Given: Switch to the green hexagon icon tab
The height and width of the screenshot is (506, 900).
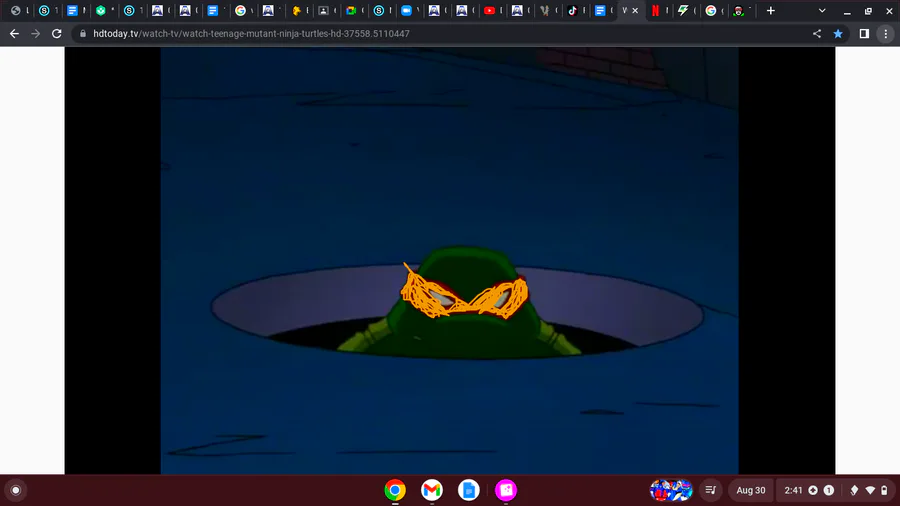Looking at the screenshot, I should pyautogui.click(x=101, y=10).
